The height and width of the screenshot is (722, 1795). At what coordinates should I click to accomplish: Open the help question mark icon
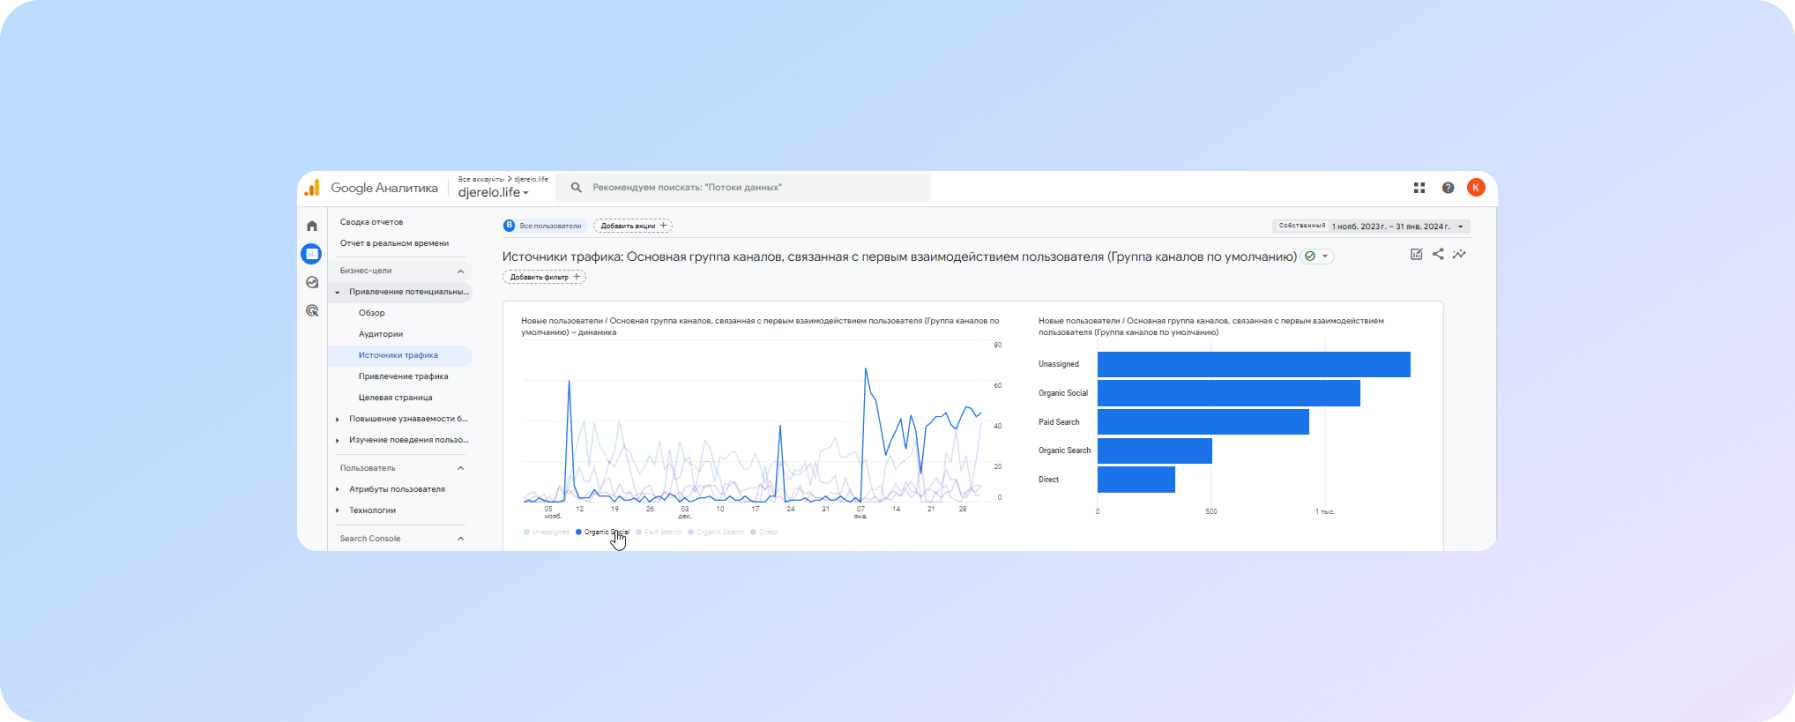tap(1448, 188)
